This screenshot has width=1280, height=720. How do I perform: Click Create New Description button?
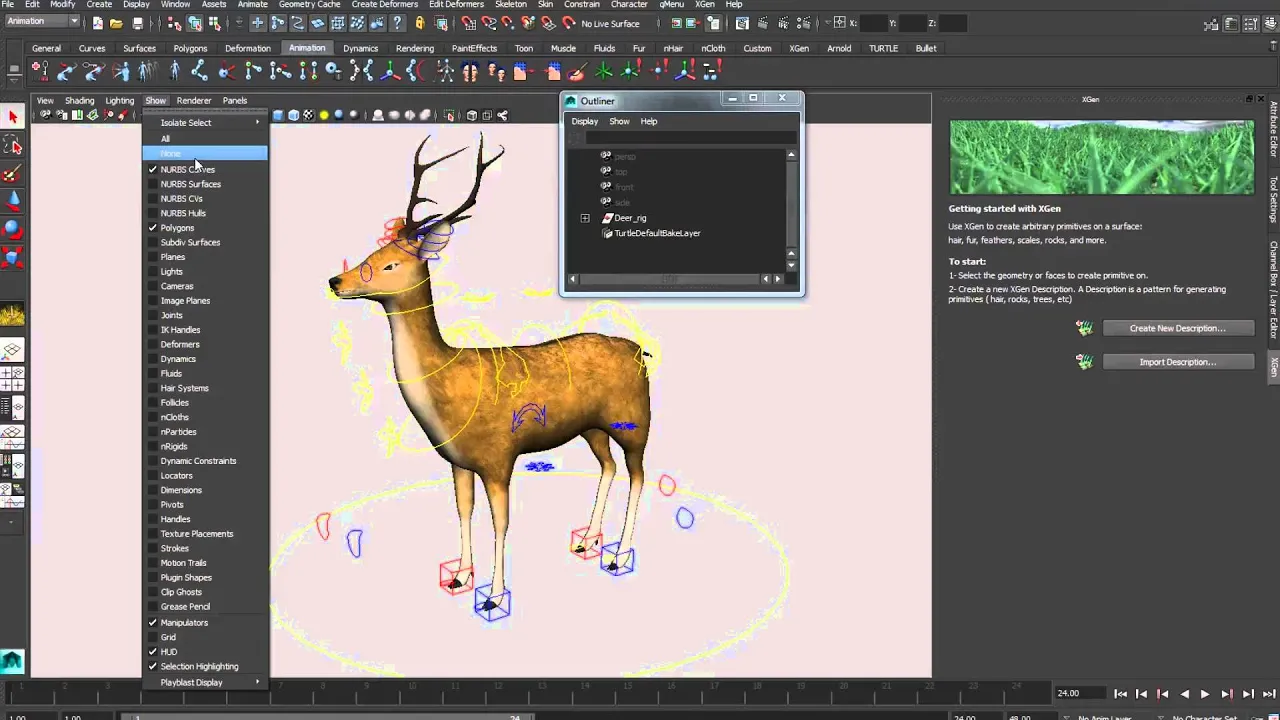coord(1177,328)
